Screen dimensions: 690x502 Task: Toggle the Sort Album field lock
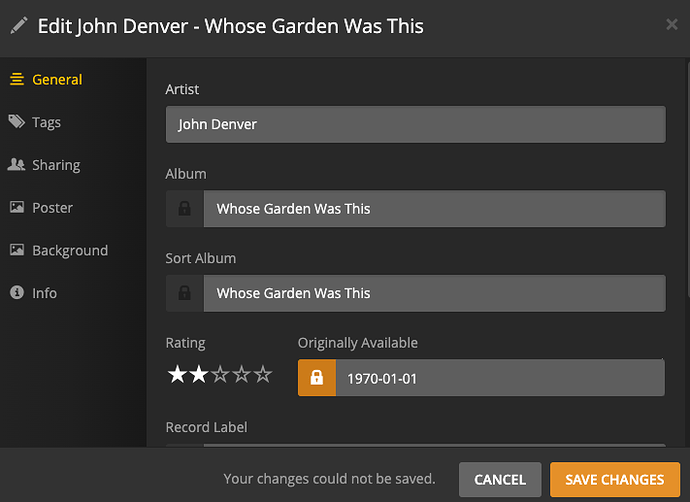[184, 293]
